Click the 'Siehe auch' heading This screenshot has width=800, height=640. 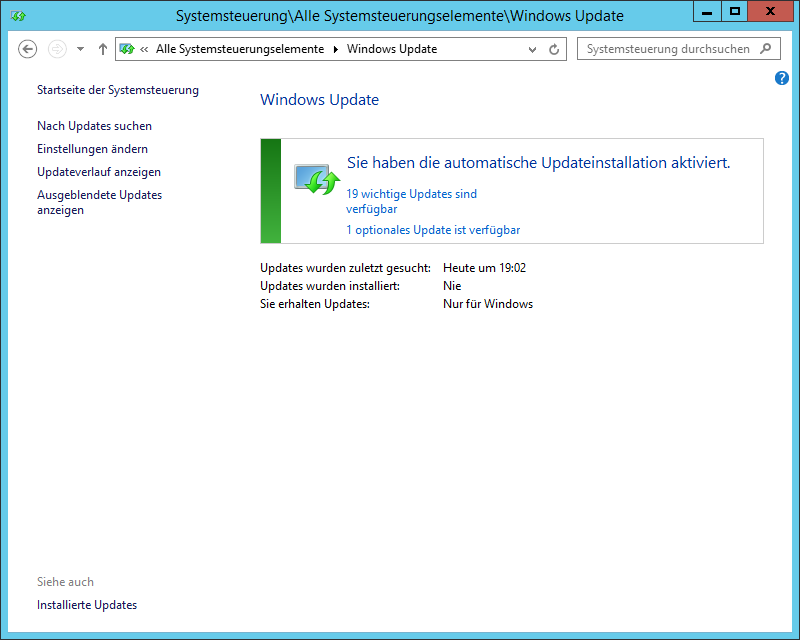[65, 582]
